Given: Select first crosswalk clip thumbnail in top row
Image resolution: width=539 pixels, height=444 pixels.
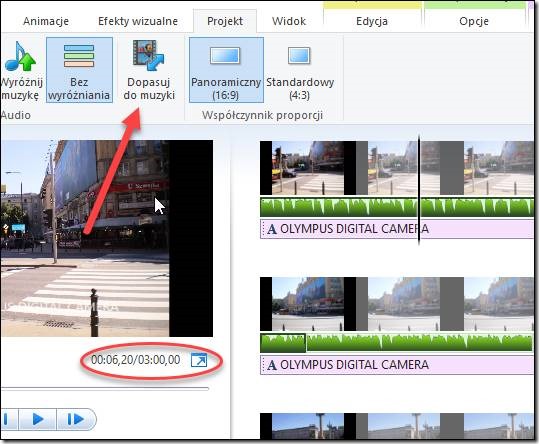Looking at the screenshot, I should (308, 168).
